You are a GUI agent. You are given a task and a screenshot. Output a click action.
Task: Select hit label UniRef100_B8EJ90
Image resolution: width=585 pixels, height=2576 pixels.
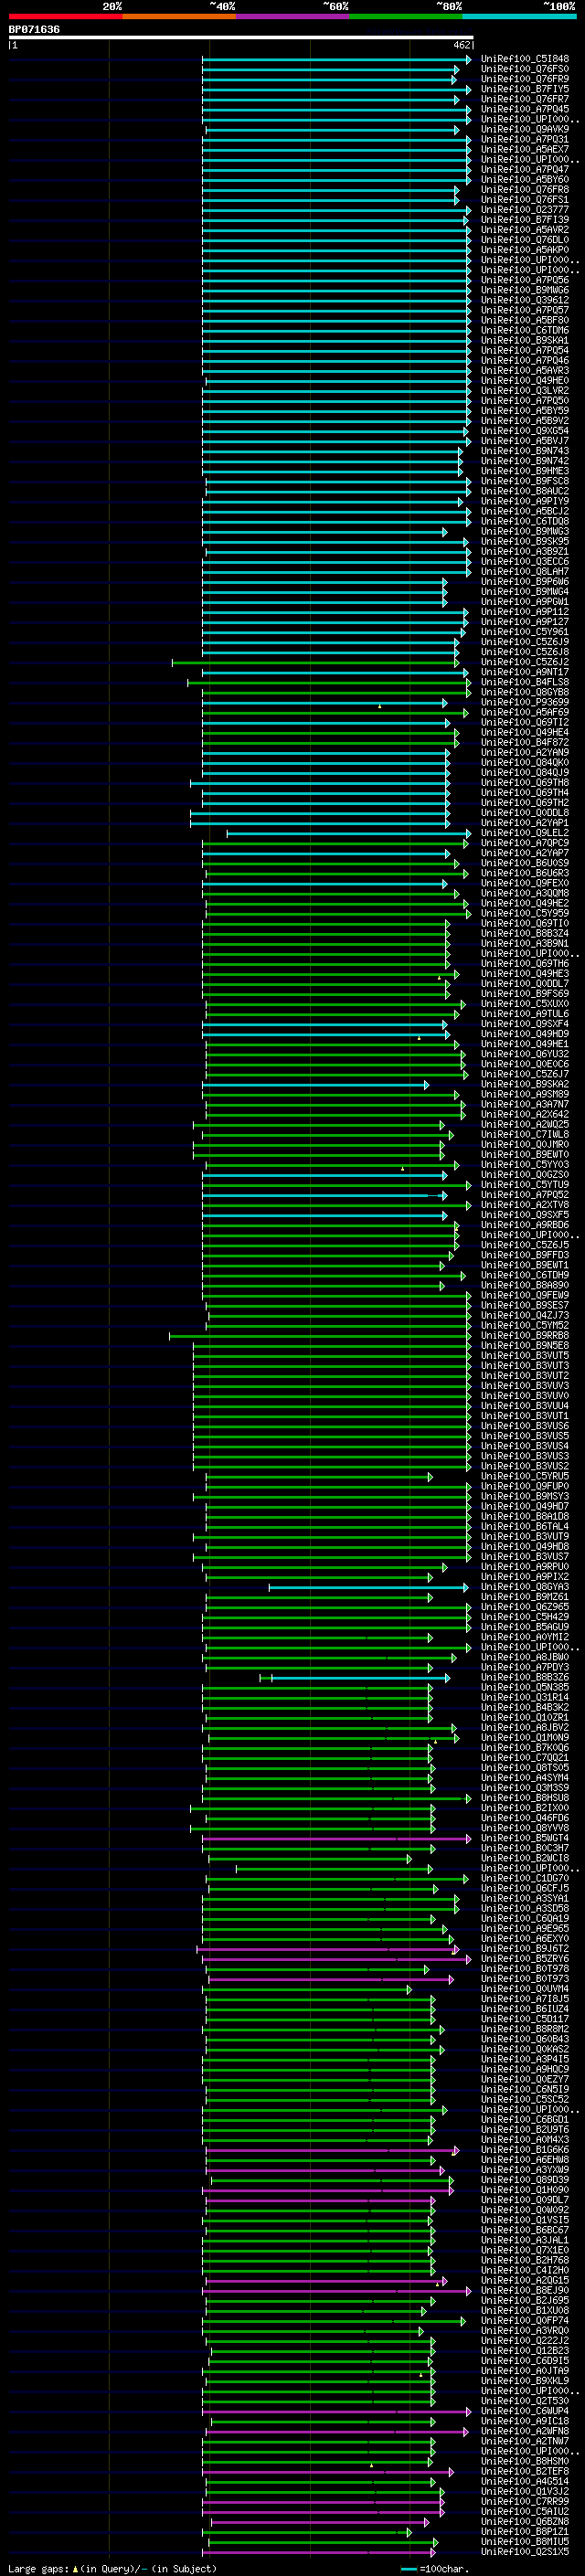click(525, 2290)
